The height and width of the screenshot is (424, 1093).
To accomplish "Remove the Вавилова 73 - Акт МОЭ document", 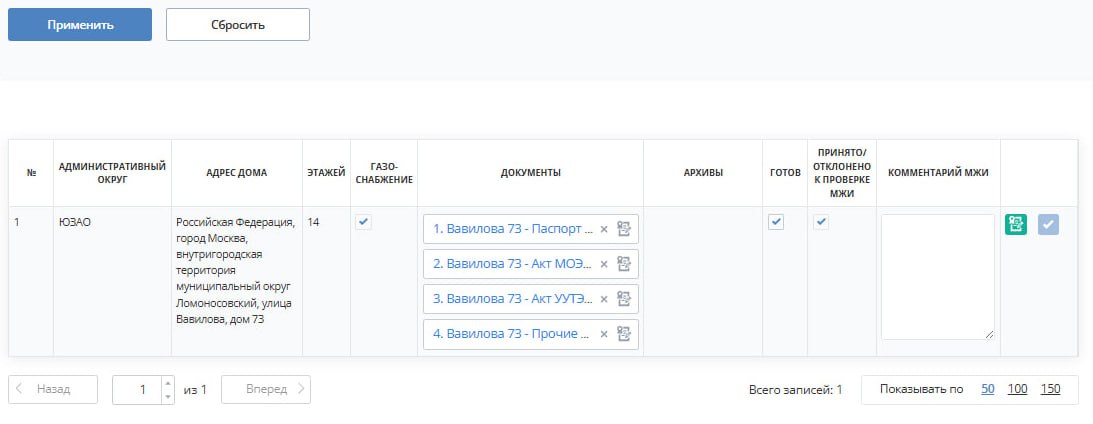I will click(604, 264).
